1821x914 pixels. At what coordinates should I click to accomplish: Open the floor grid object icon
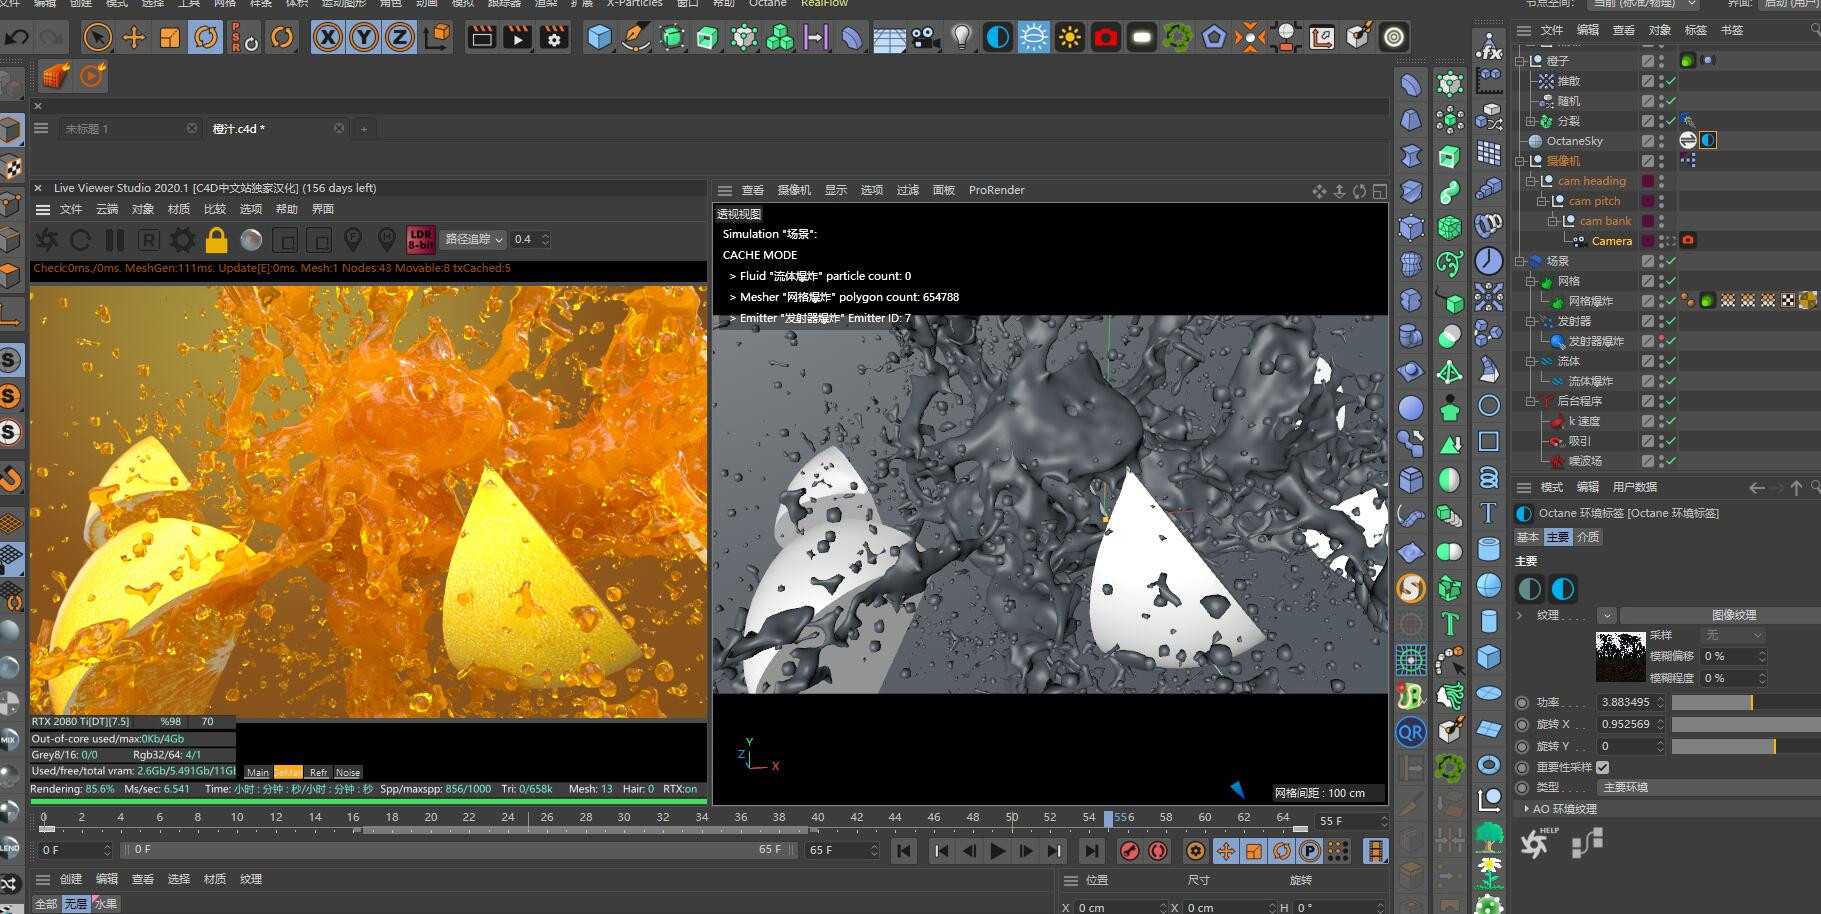(889, 38)
